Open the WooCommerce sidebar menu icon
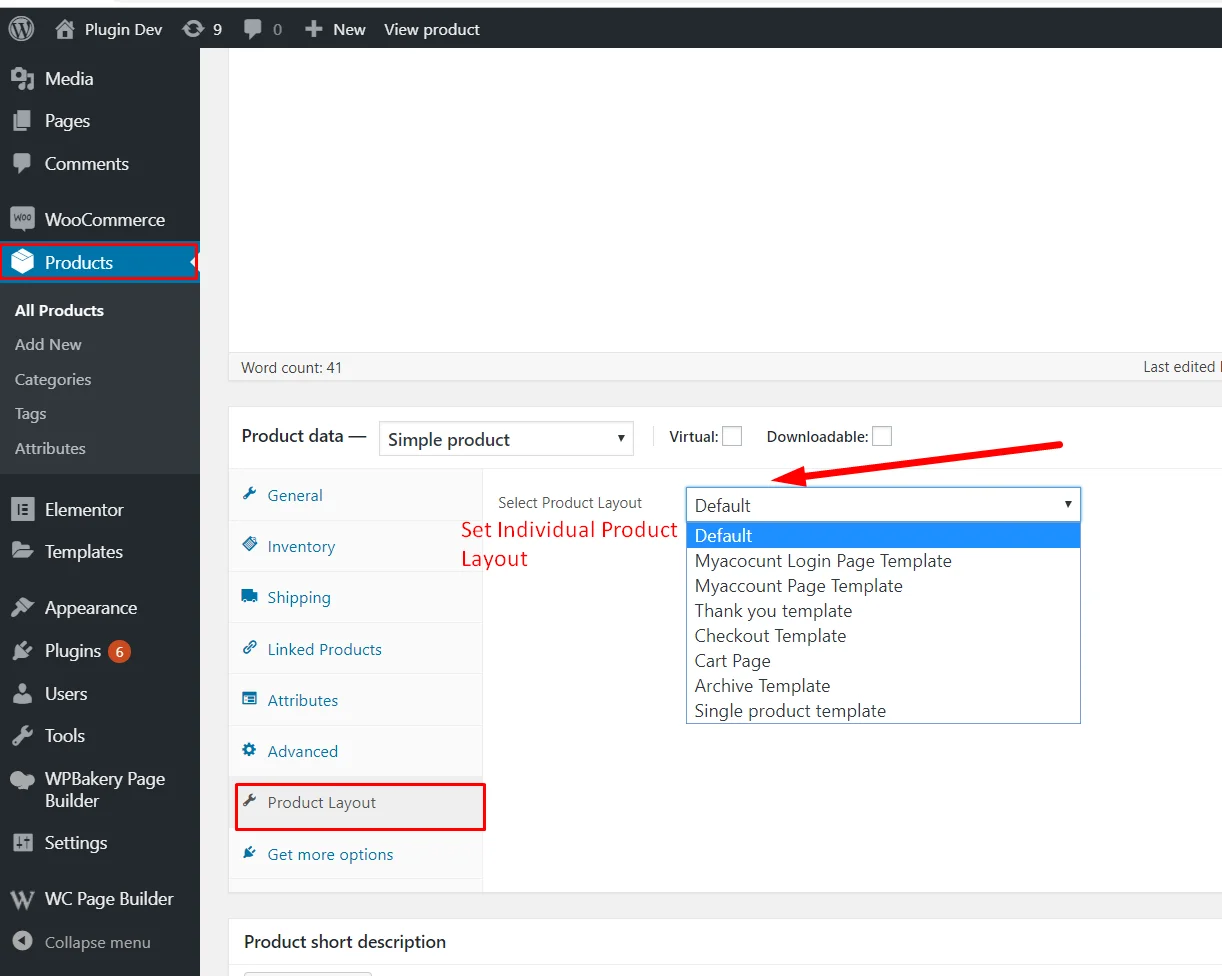The height and width of the screenshot is (976, 1222). click(x=22, y=219)
